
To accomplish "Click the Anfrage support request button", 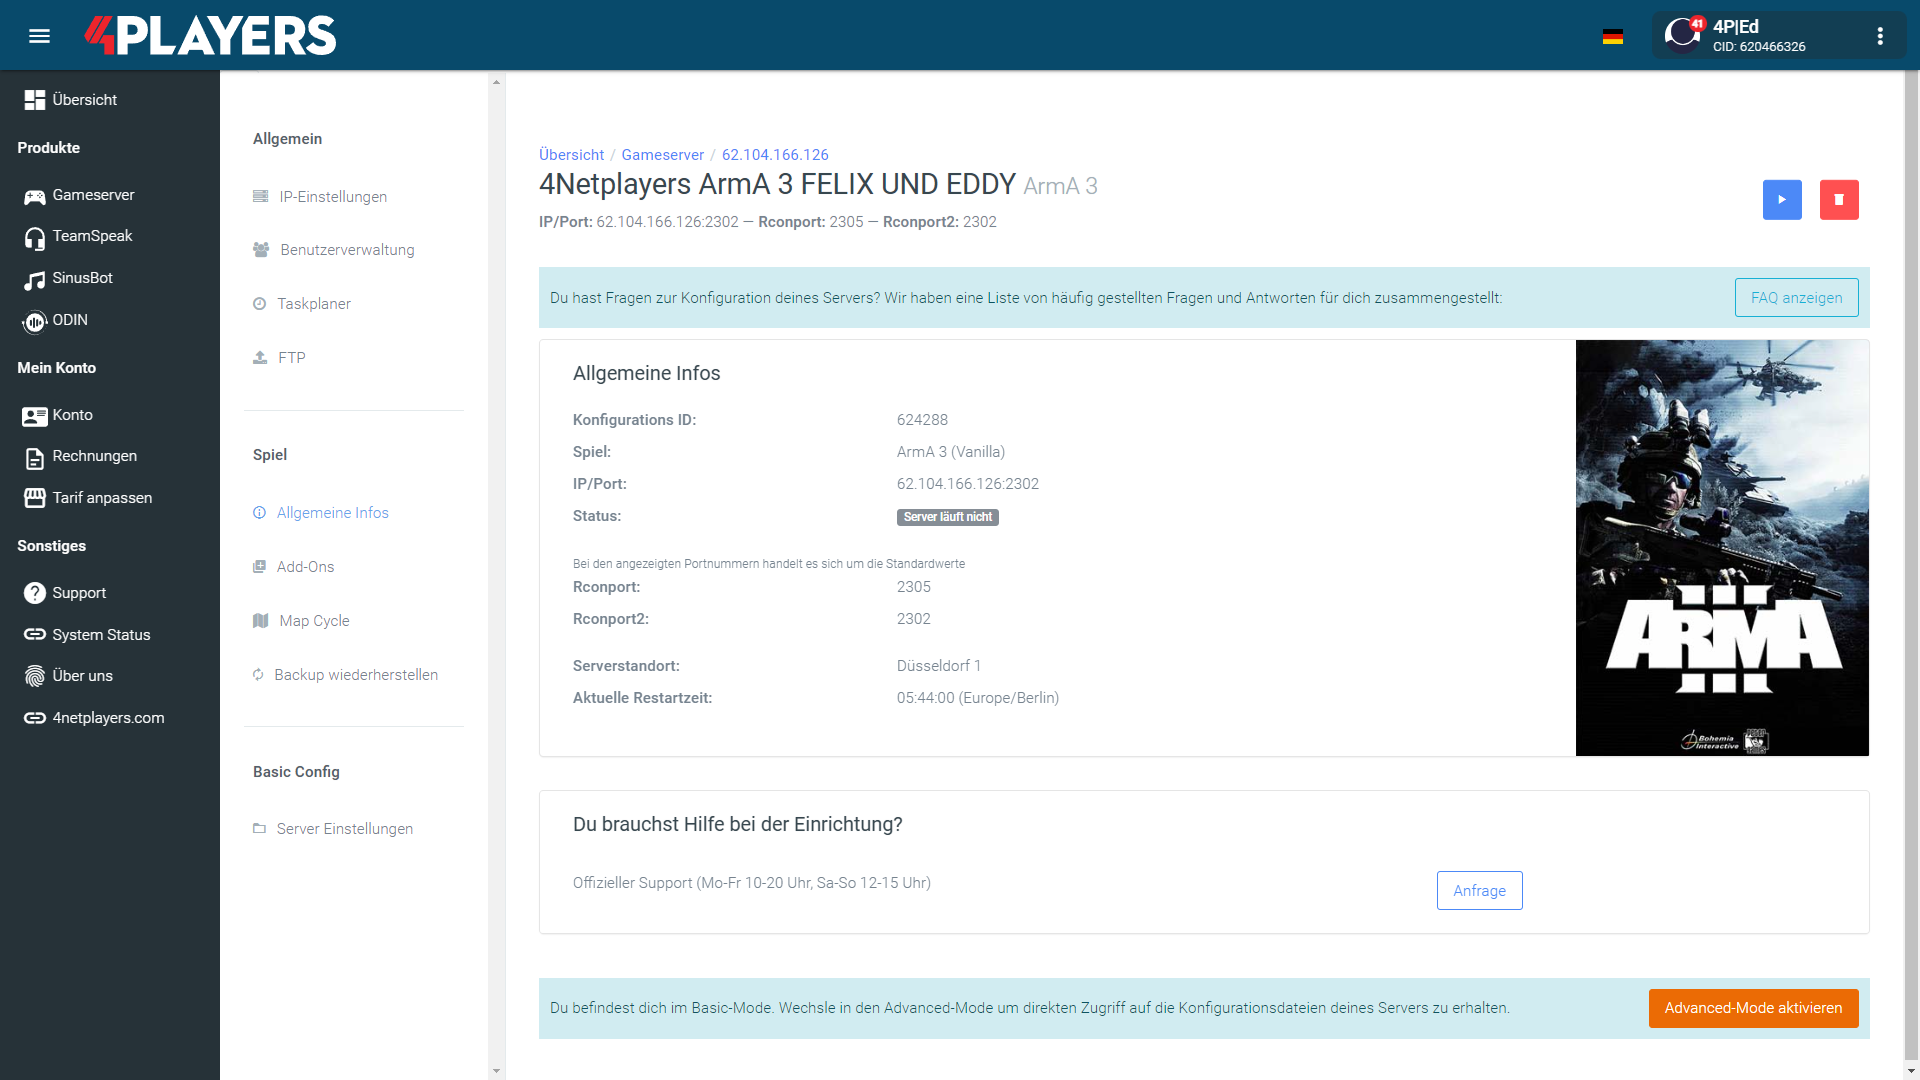I will pos(1479,891).
